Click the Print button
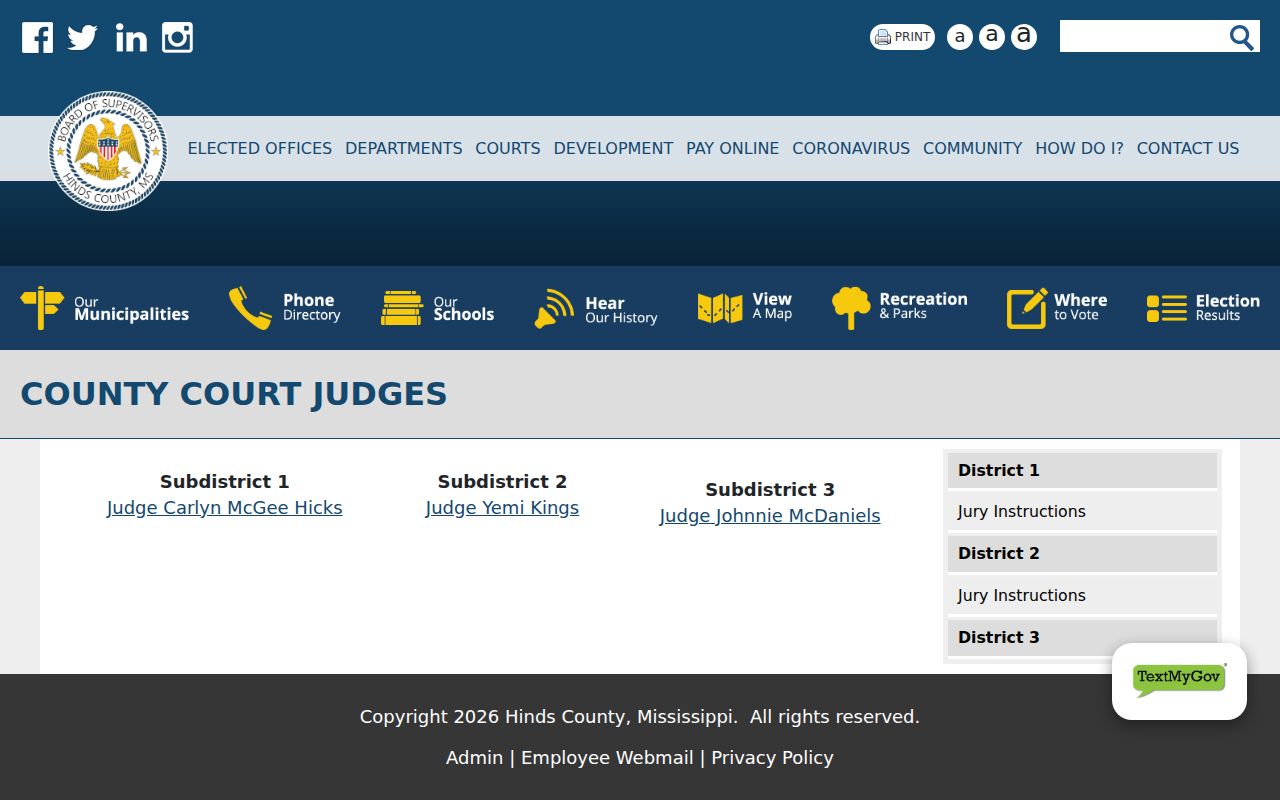 pos(902,37)
